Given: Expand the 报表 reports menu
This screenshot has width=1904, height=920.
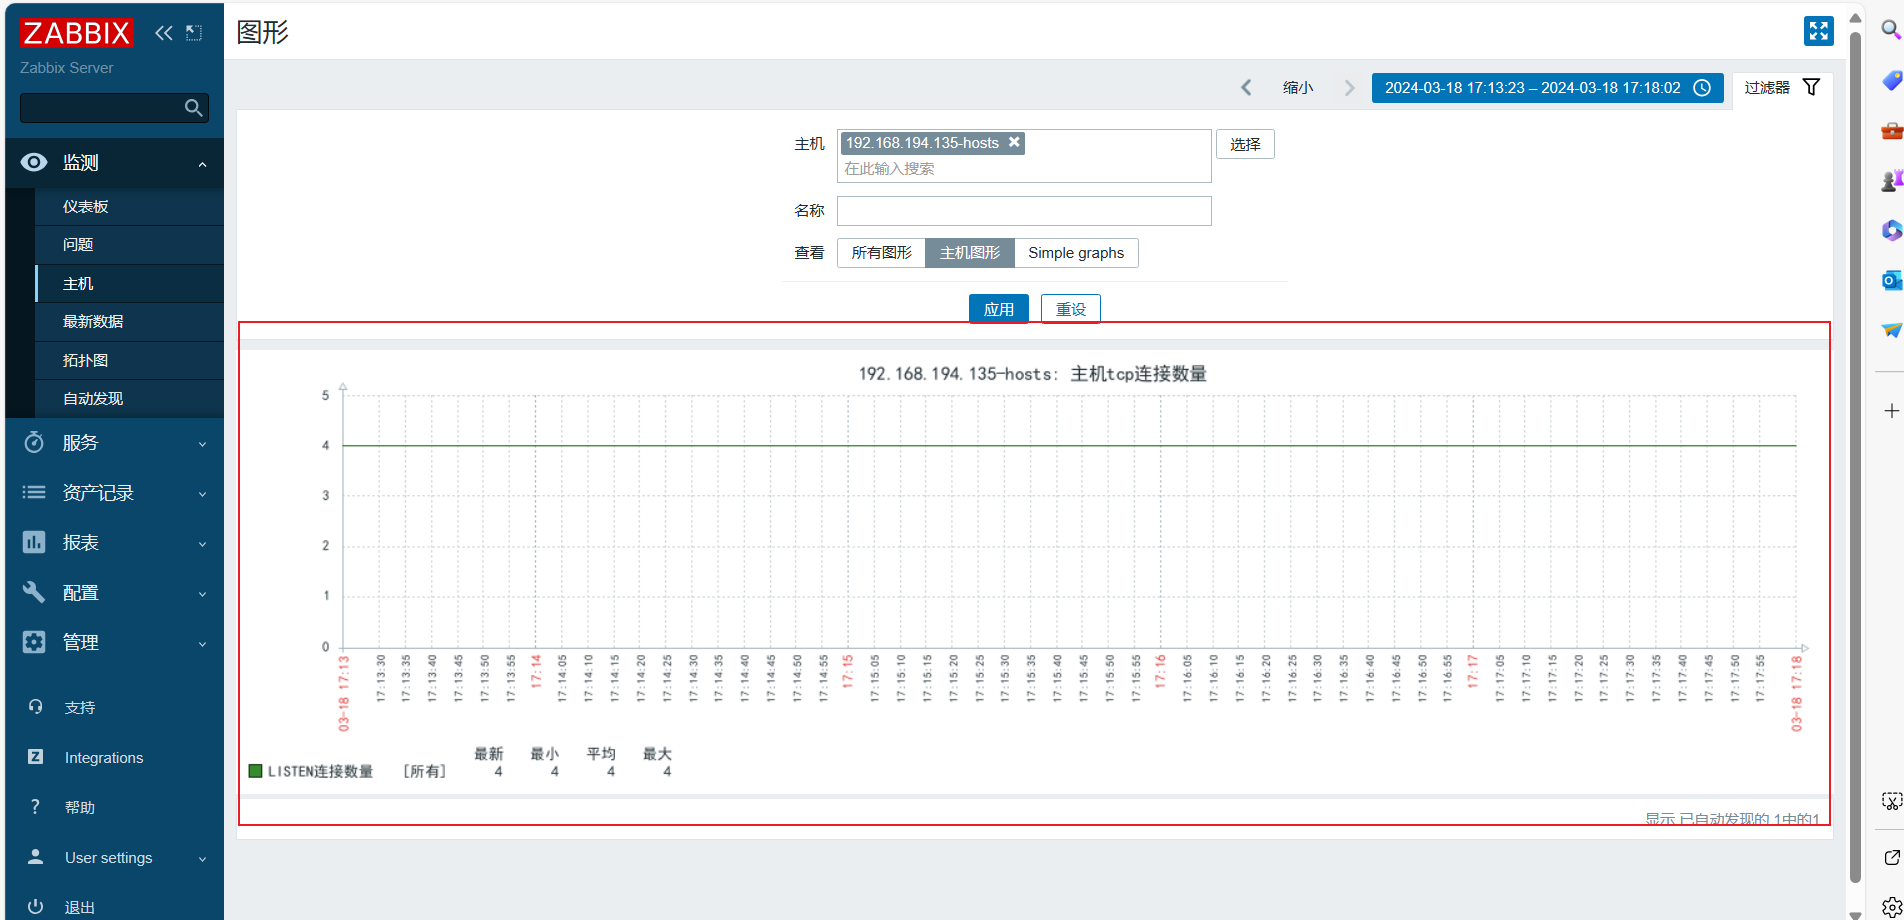Looking at the screenshot, I should (x=114, y=543).
